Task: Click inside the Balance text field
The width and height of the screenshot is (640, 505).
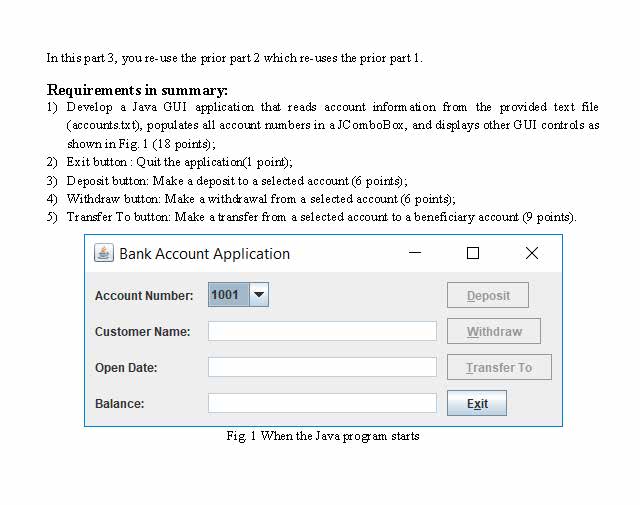Action: click(322, 403)
